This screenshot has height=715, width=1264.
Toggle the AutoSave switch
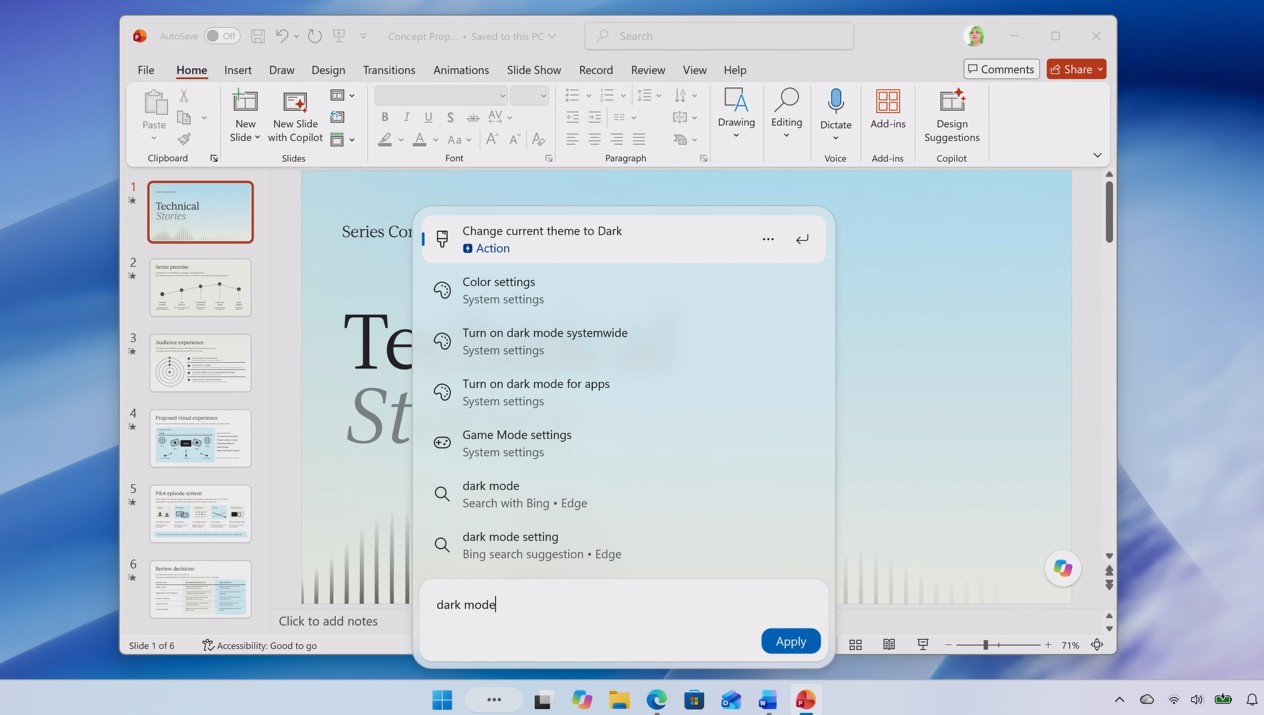point(222,36)
